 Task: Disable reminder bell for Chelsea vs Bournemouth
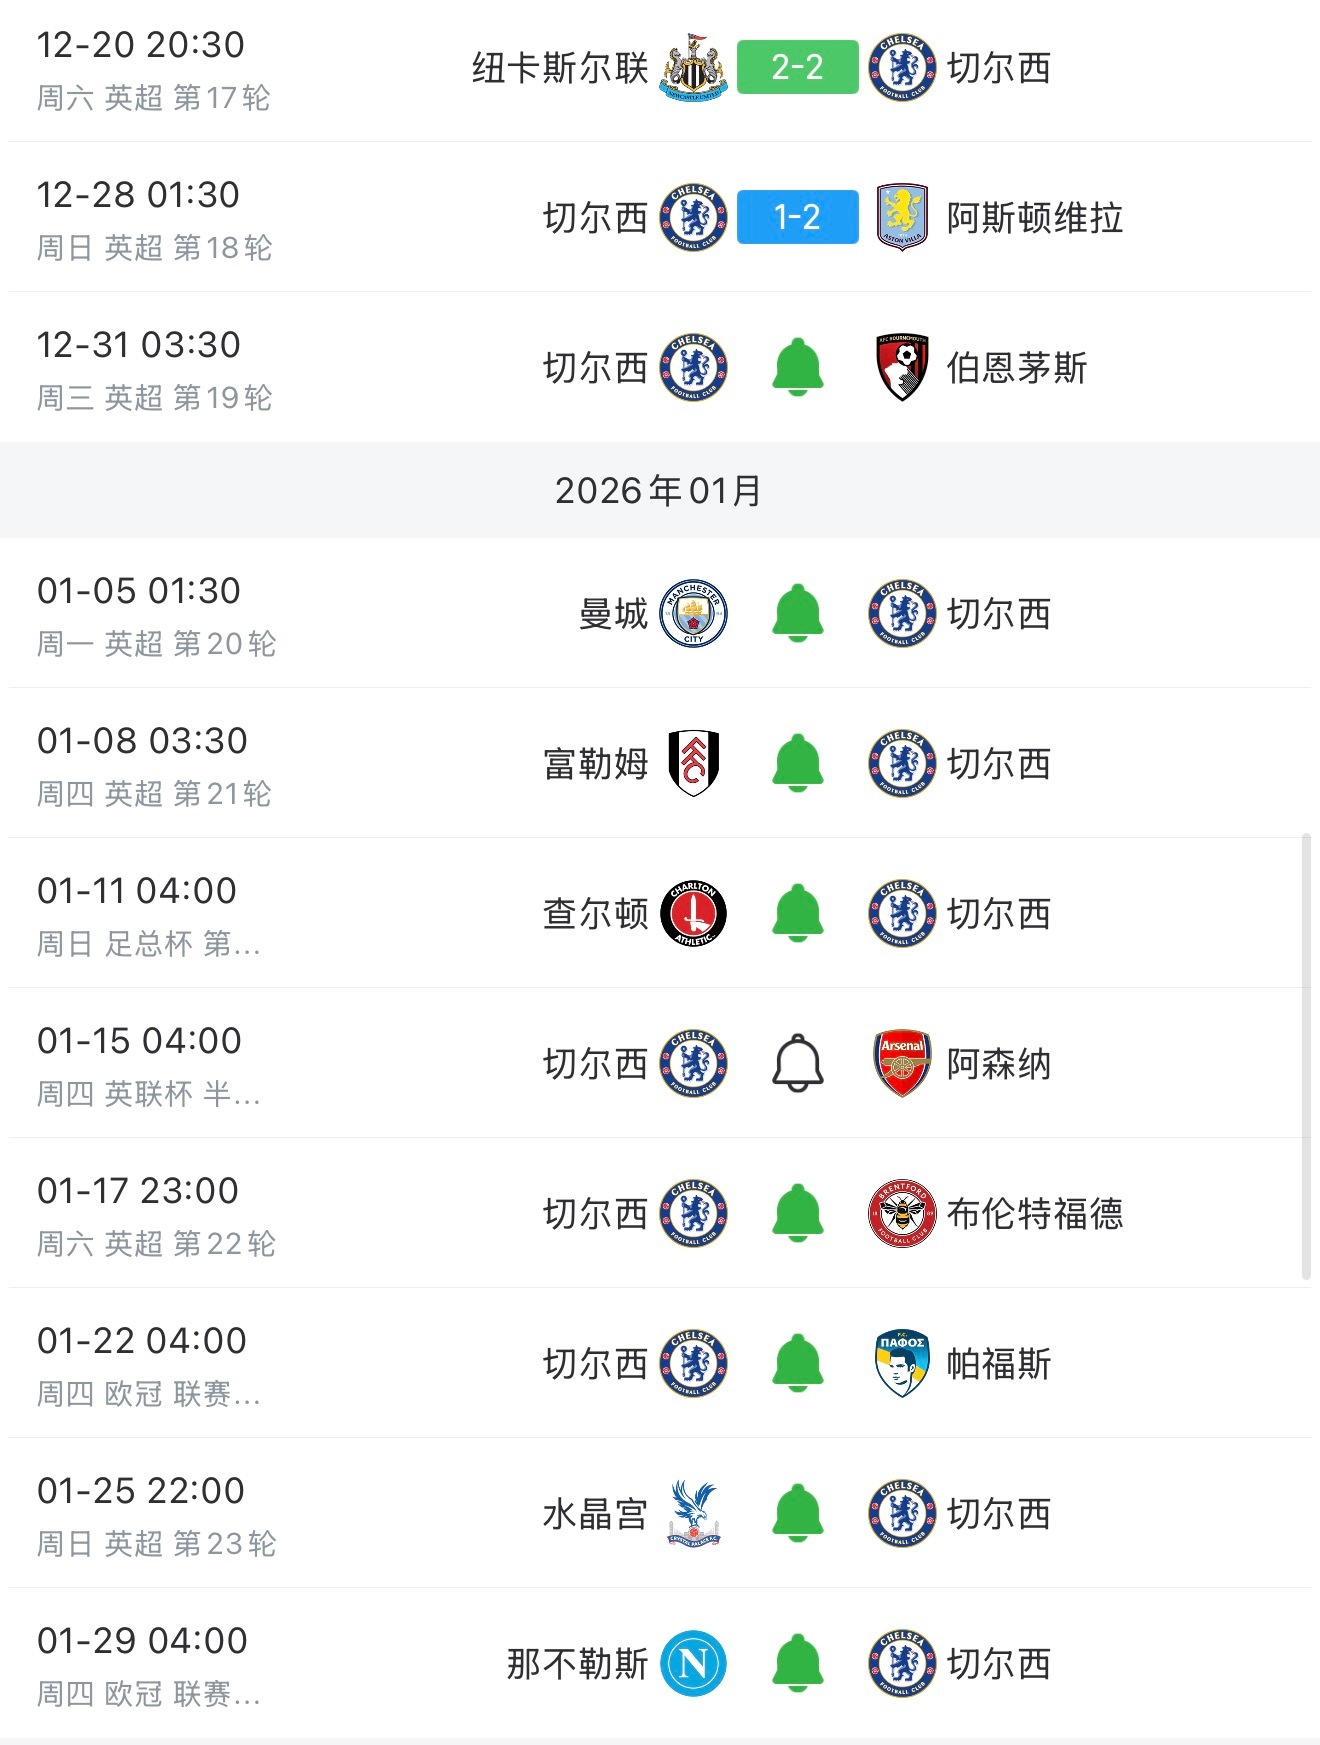click(x=798, y=367)
